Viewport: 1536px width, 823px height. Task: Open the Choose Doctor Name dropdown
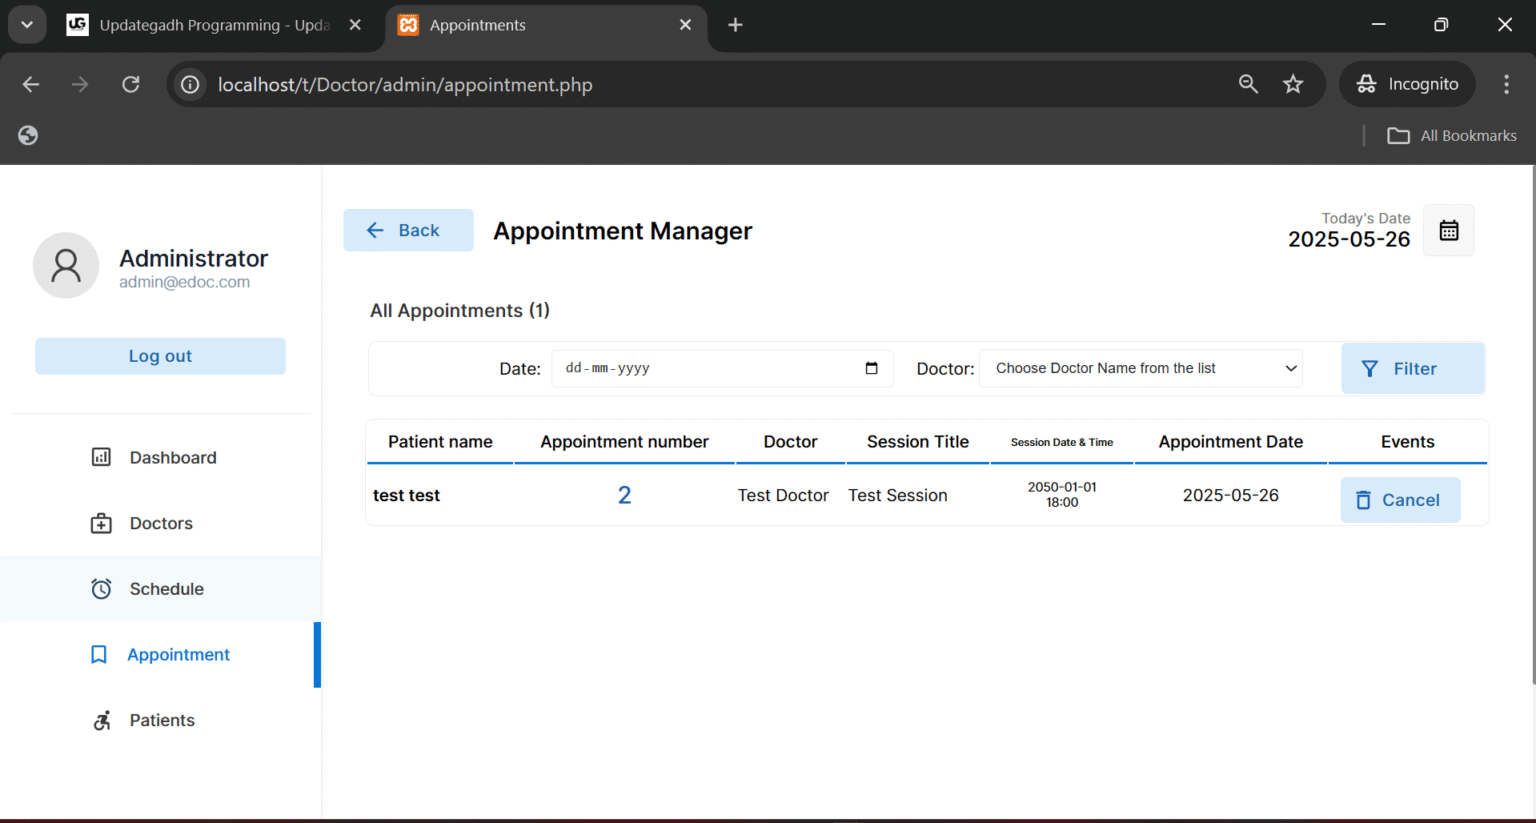point(1140,368)
